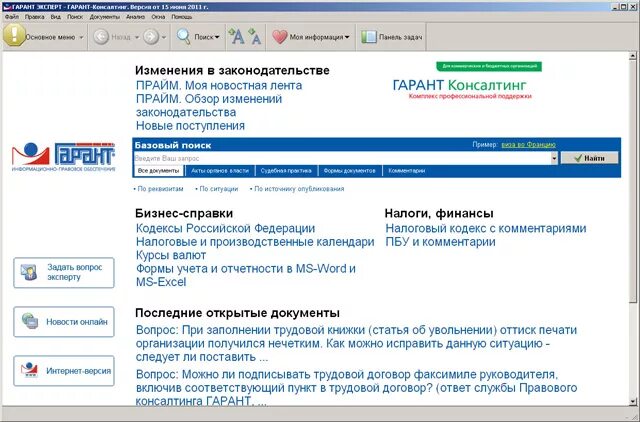This screenshot has height=422, width=640.
Task: Open the Файл menu
Action: tap(12, 17)
